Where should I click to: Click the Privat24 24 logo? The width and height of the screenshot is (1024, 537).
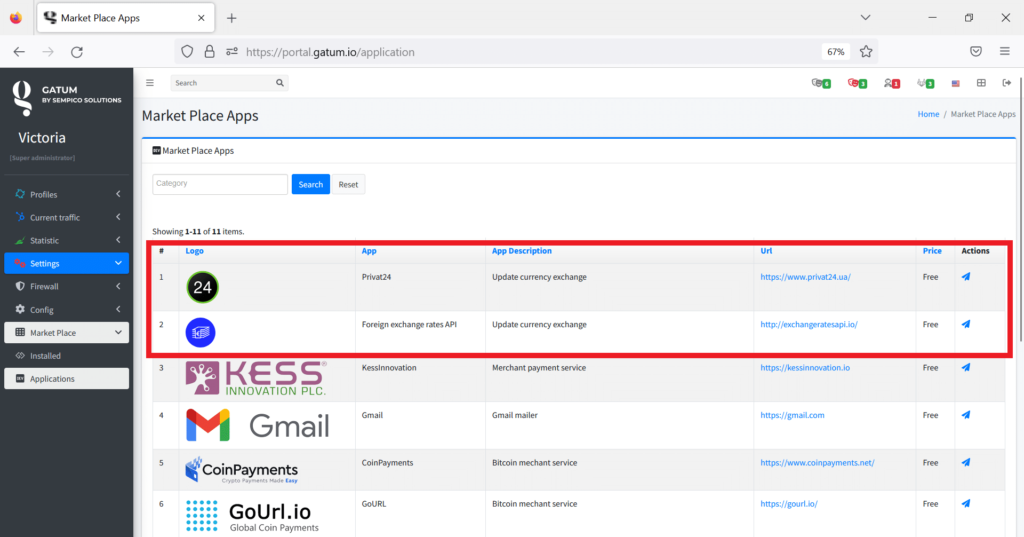(202, 287)
